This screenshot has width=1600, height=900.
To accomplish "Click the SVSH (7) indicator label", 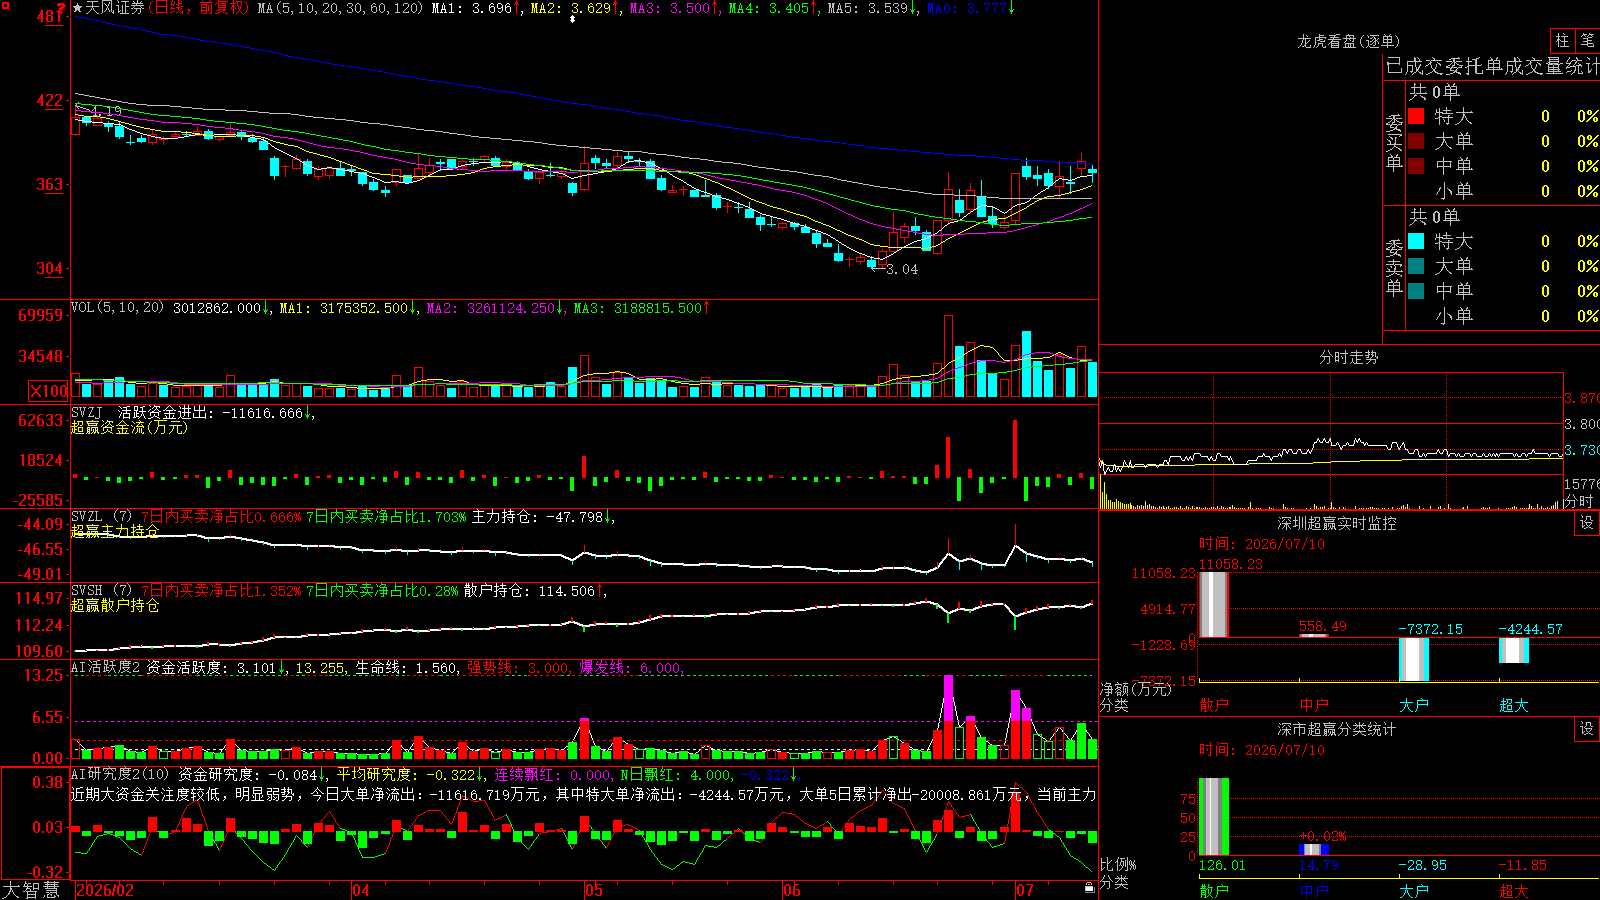I will pyautogui.click(x=102, y=591).
